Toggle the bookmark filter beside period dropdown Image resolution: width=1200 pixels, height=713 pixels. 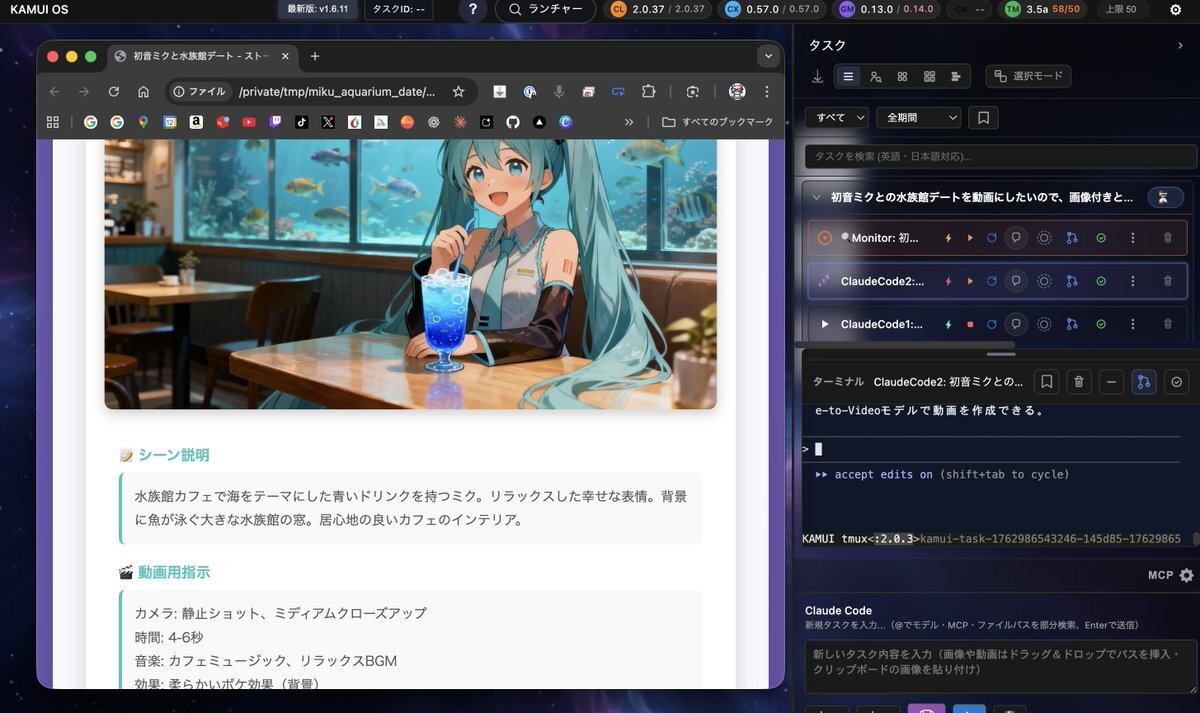(983, 118)
